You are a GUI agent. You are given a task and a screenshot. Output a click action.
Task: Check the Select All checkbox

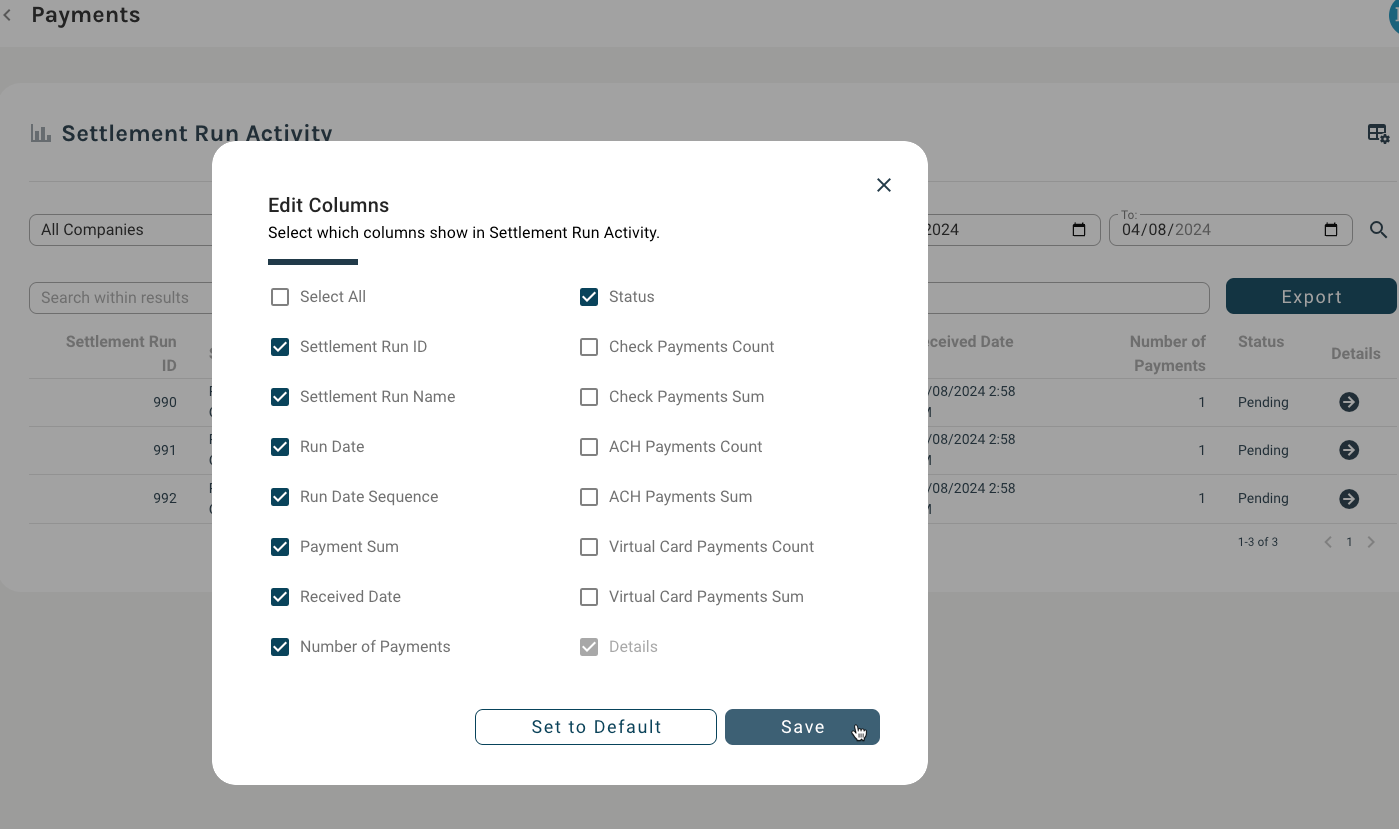[280, 297]
